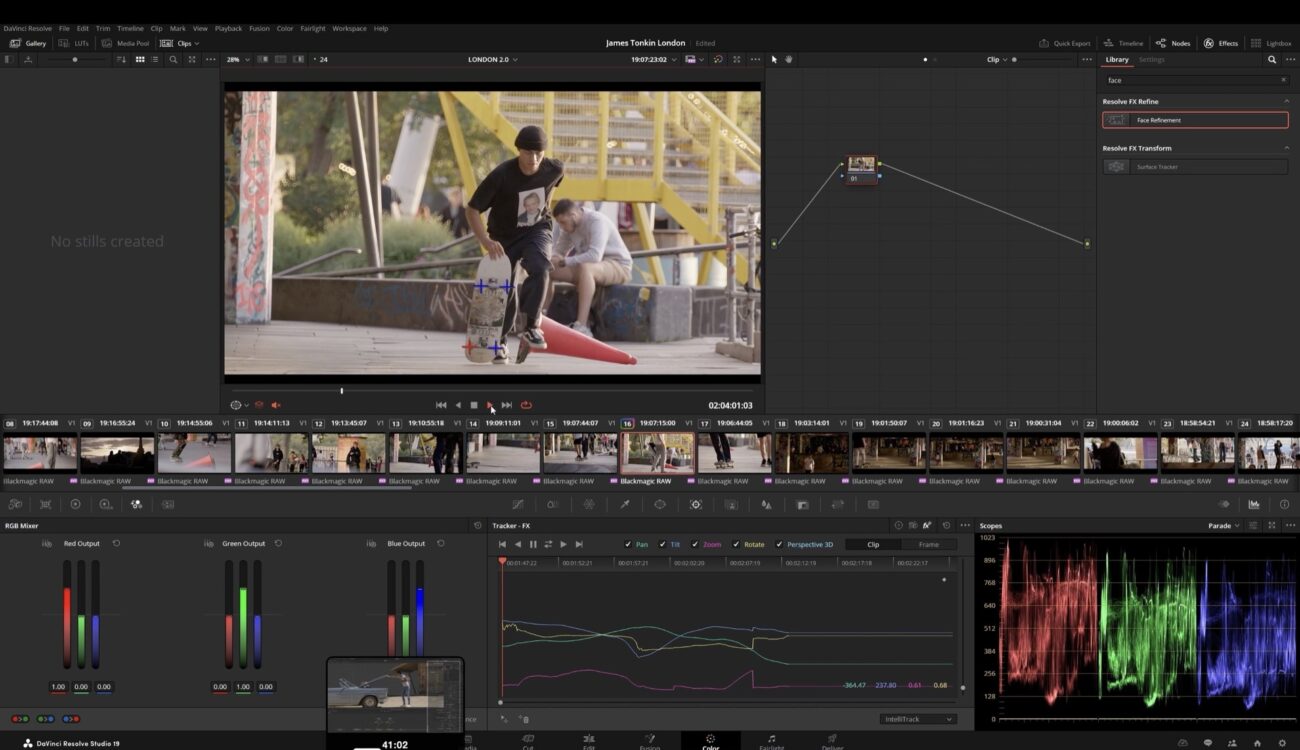
Task: Open the Lightbox view
Action: tap(1271, 43)
